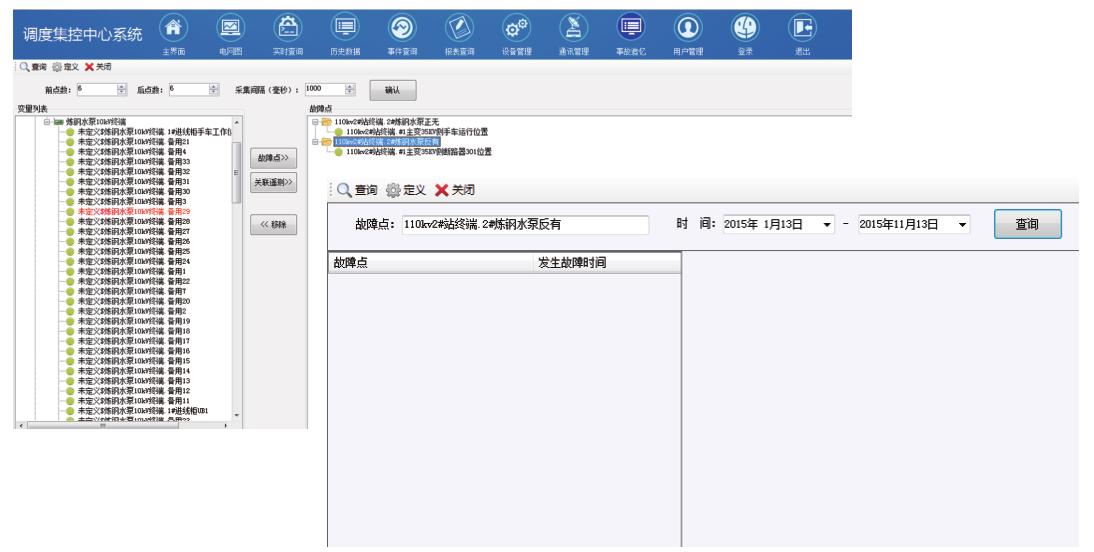Collapse the 炼钢水泵10kV终端 tree node
The width and height of the screenshot is (1094, 552).
point(46,122)
